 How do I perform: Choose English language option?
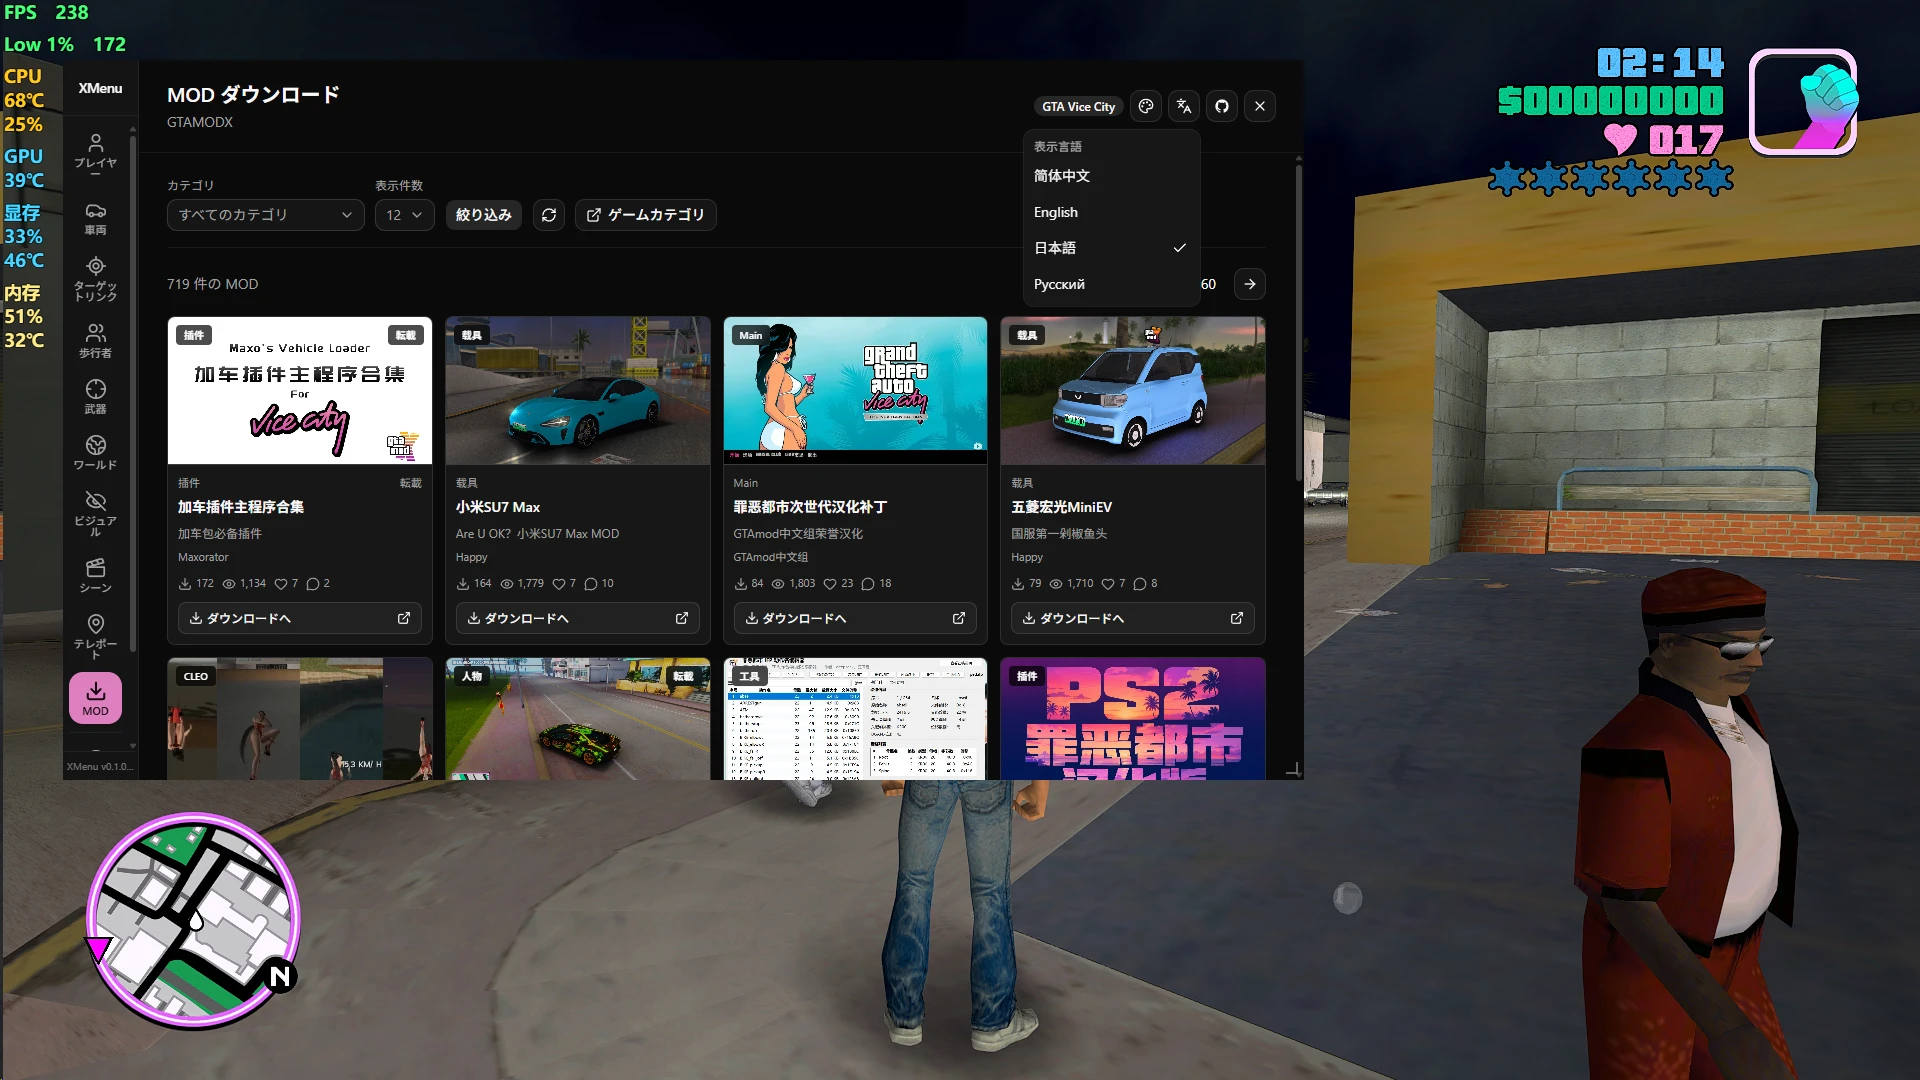click(1110, 212)
